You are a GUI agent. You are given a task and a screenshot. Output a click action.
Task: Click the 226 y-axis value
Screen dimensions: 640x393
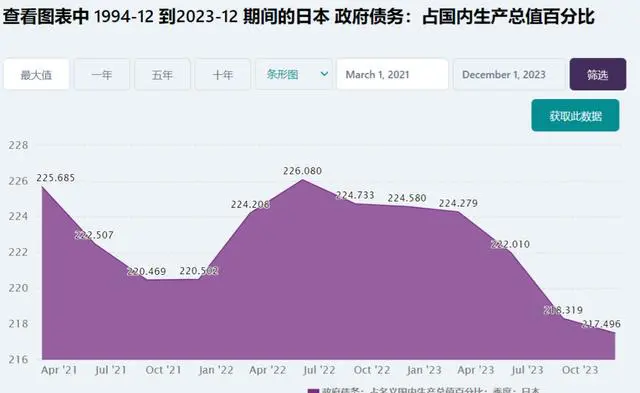[18, 181]
